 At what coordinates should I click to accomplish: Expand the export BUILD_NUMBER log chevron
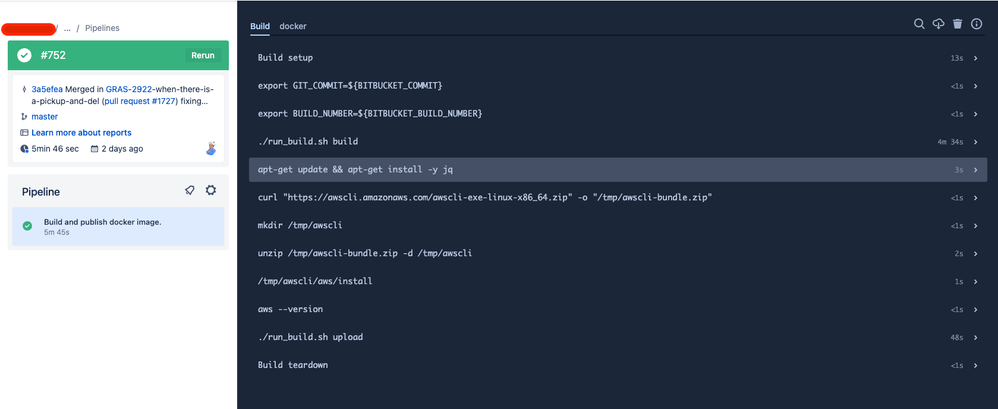(x=975, y=114)
